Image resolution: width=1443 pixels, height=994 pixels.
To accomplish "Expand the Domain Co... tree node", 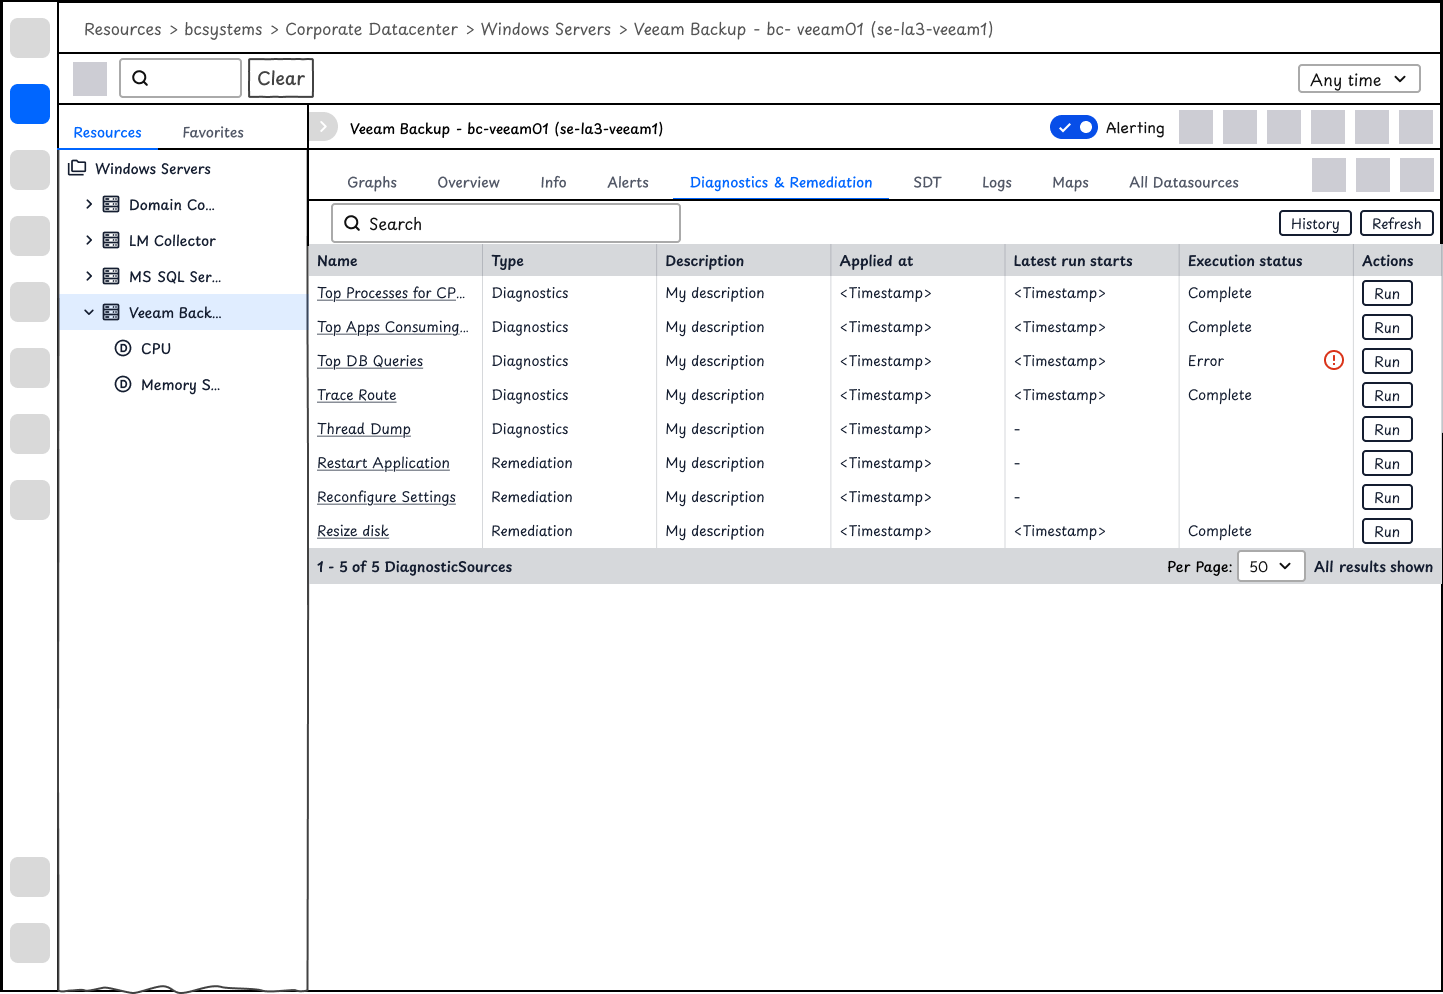I will click(x=89, y=204).
